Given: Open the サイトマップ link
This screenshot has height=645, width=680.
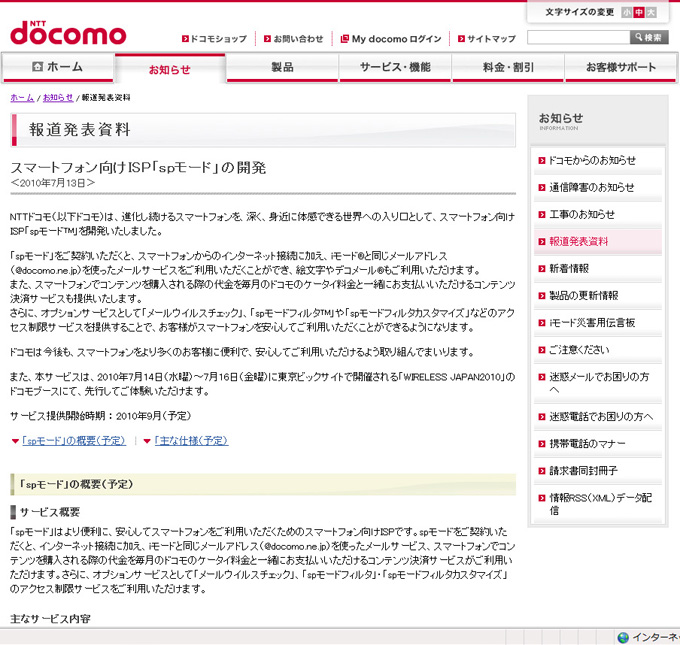Looking at the screenshot, I should [x=491, y=39].
